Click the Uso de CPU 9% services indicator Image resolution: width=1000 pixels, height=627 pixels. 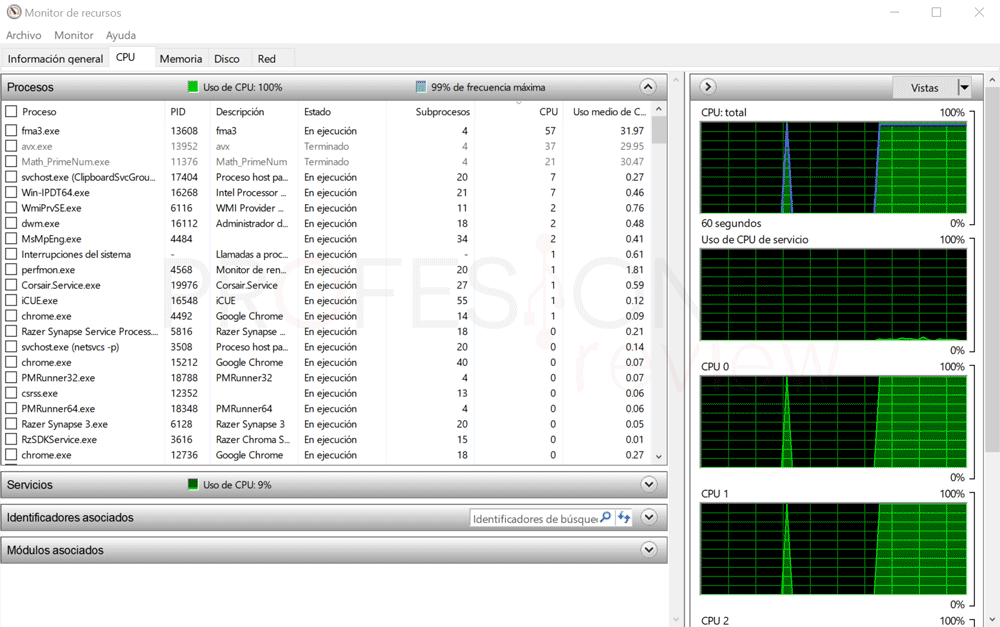click(x=193, y=485)
